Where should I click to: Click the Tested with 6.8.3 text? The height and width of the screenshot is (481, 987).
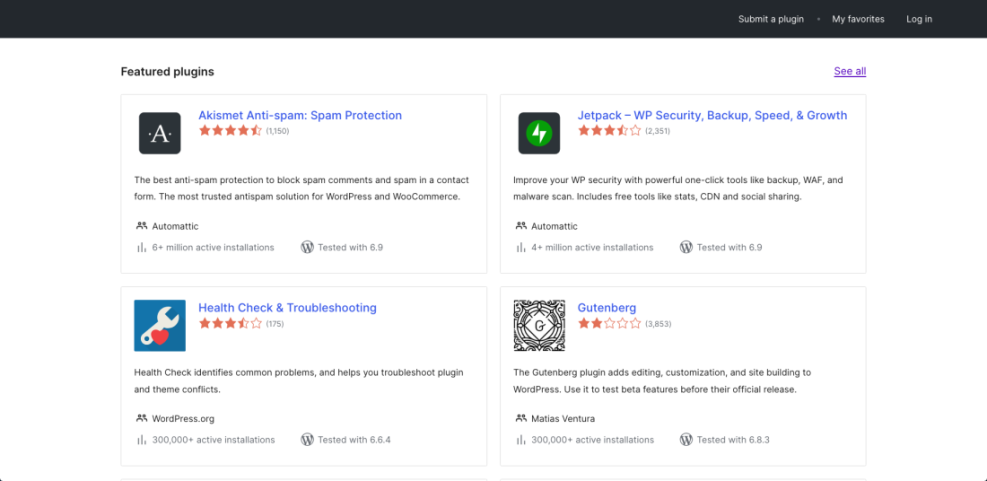733,440
